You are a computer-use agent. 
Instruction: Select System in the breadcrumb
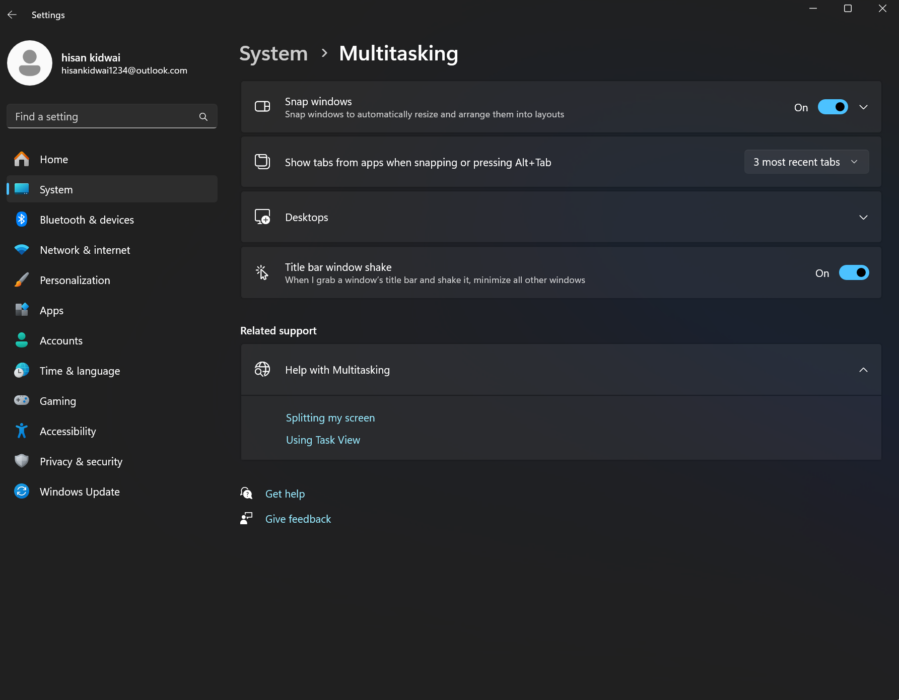coord(273,53)
